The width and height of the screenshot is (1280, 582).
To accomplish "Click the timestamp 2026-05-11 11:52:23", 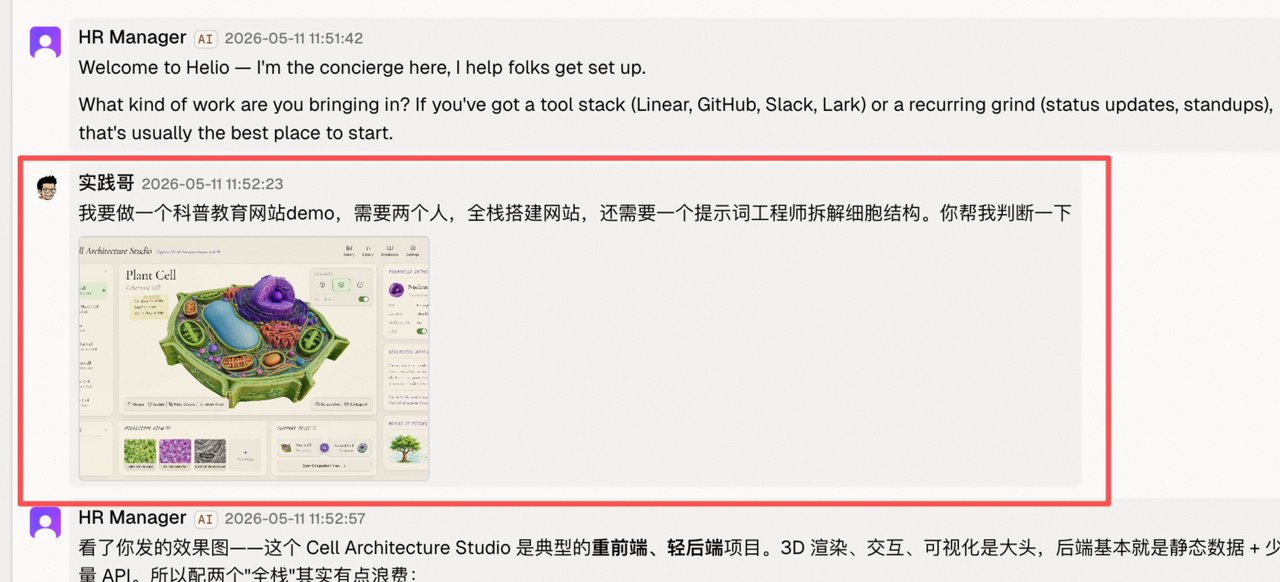I will (x=212, y=184).
